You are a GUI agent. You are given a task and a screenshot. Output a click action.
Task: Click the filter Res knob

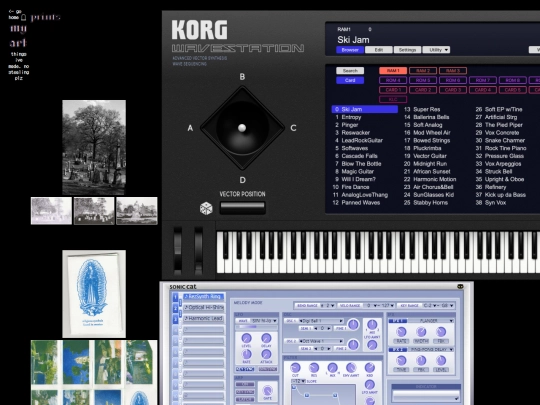point(314,368)
